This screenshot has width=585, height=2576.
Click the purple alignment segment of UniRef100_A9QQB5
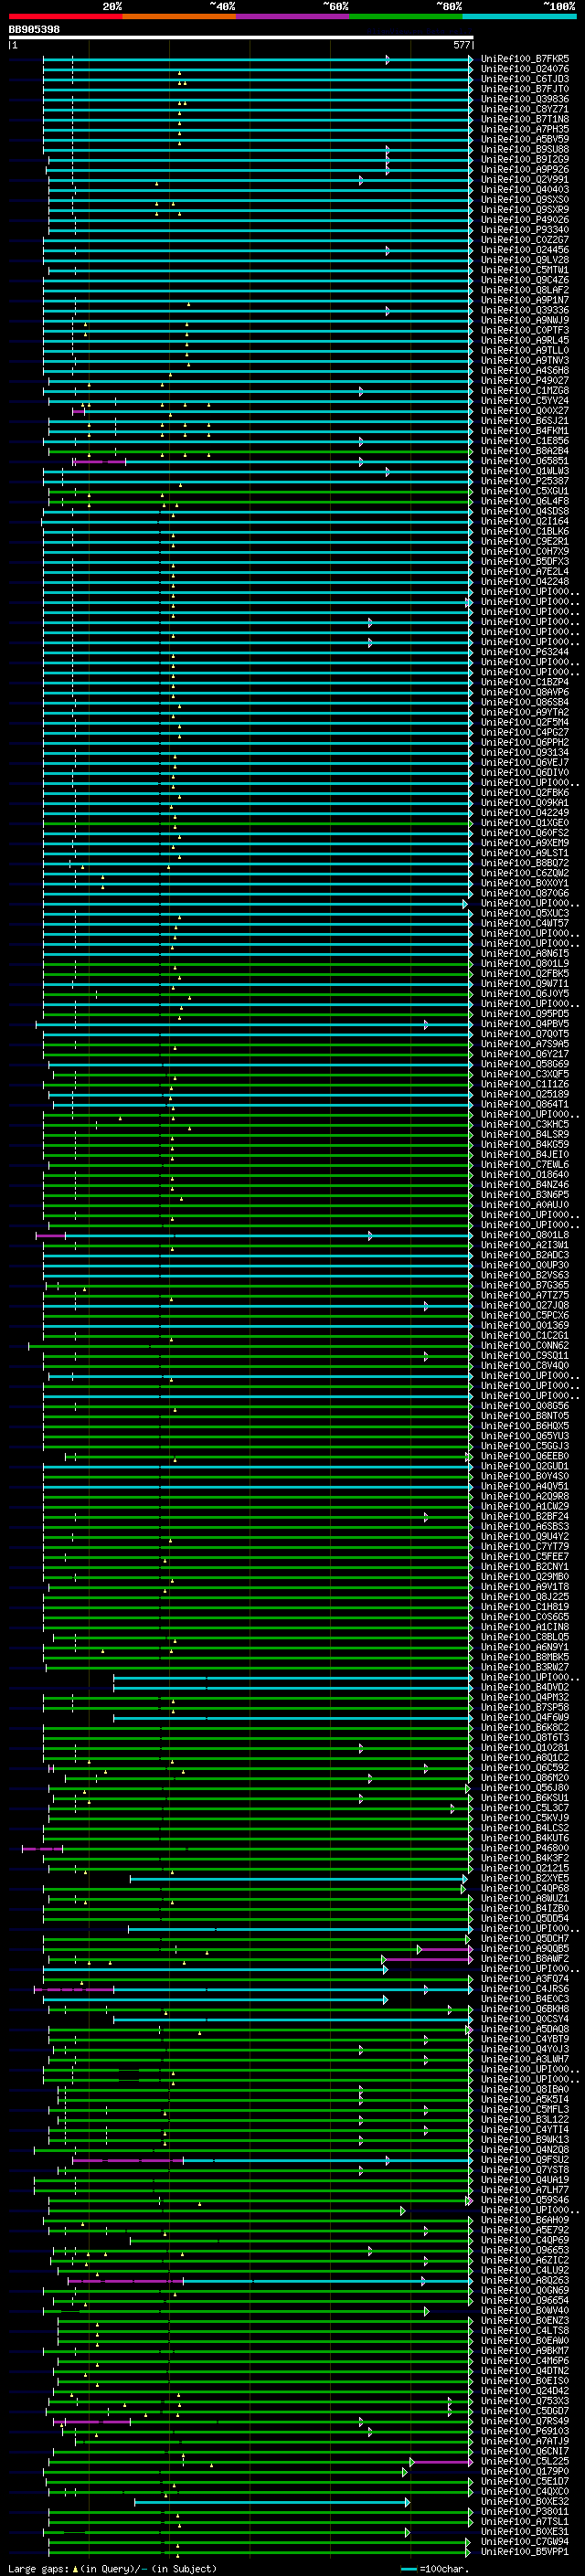446,1949
